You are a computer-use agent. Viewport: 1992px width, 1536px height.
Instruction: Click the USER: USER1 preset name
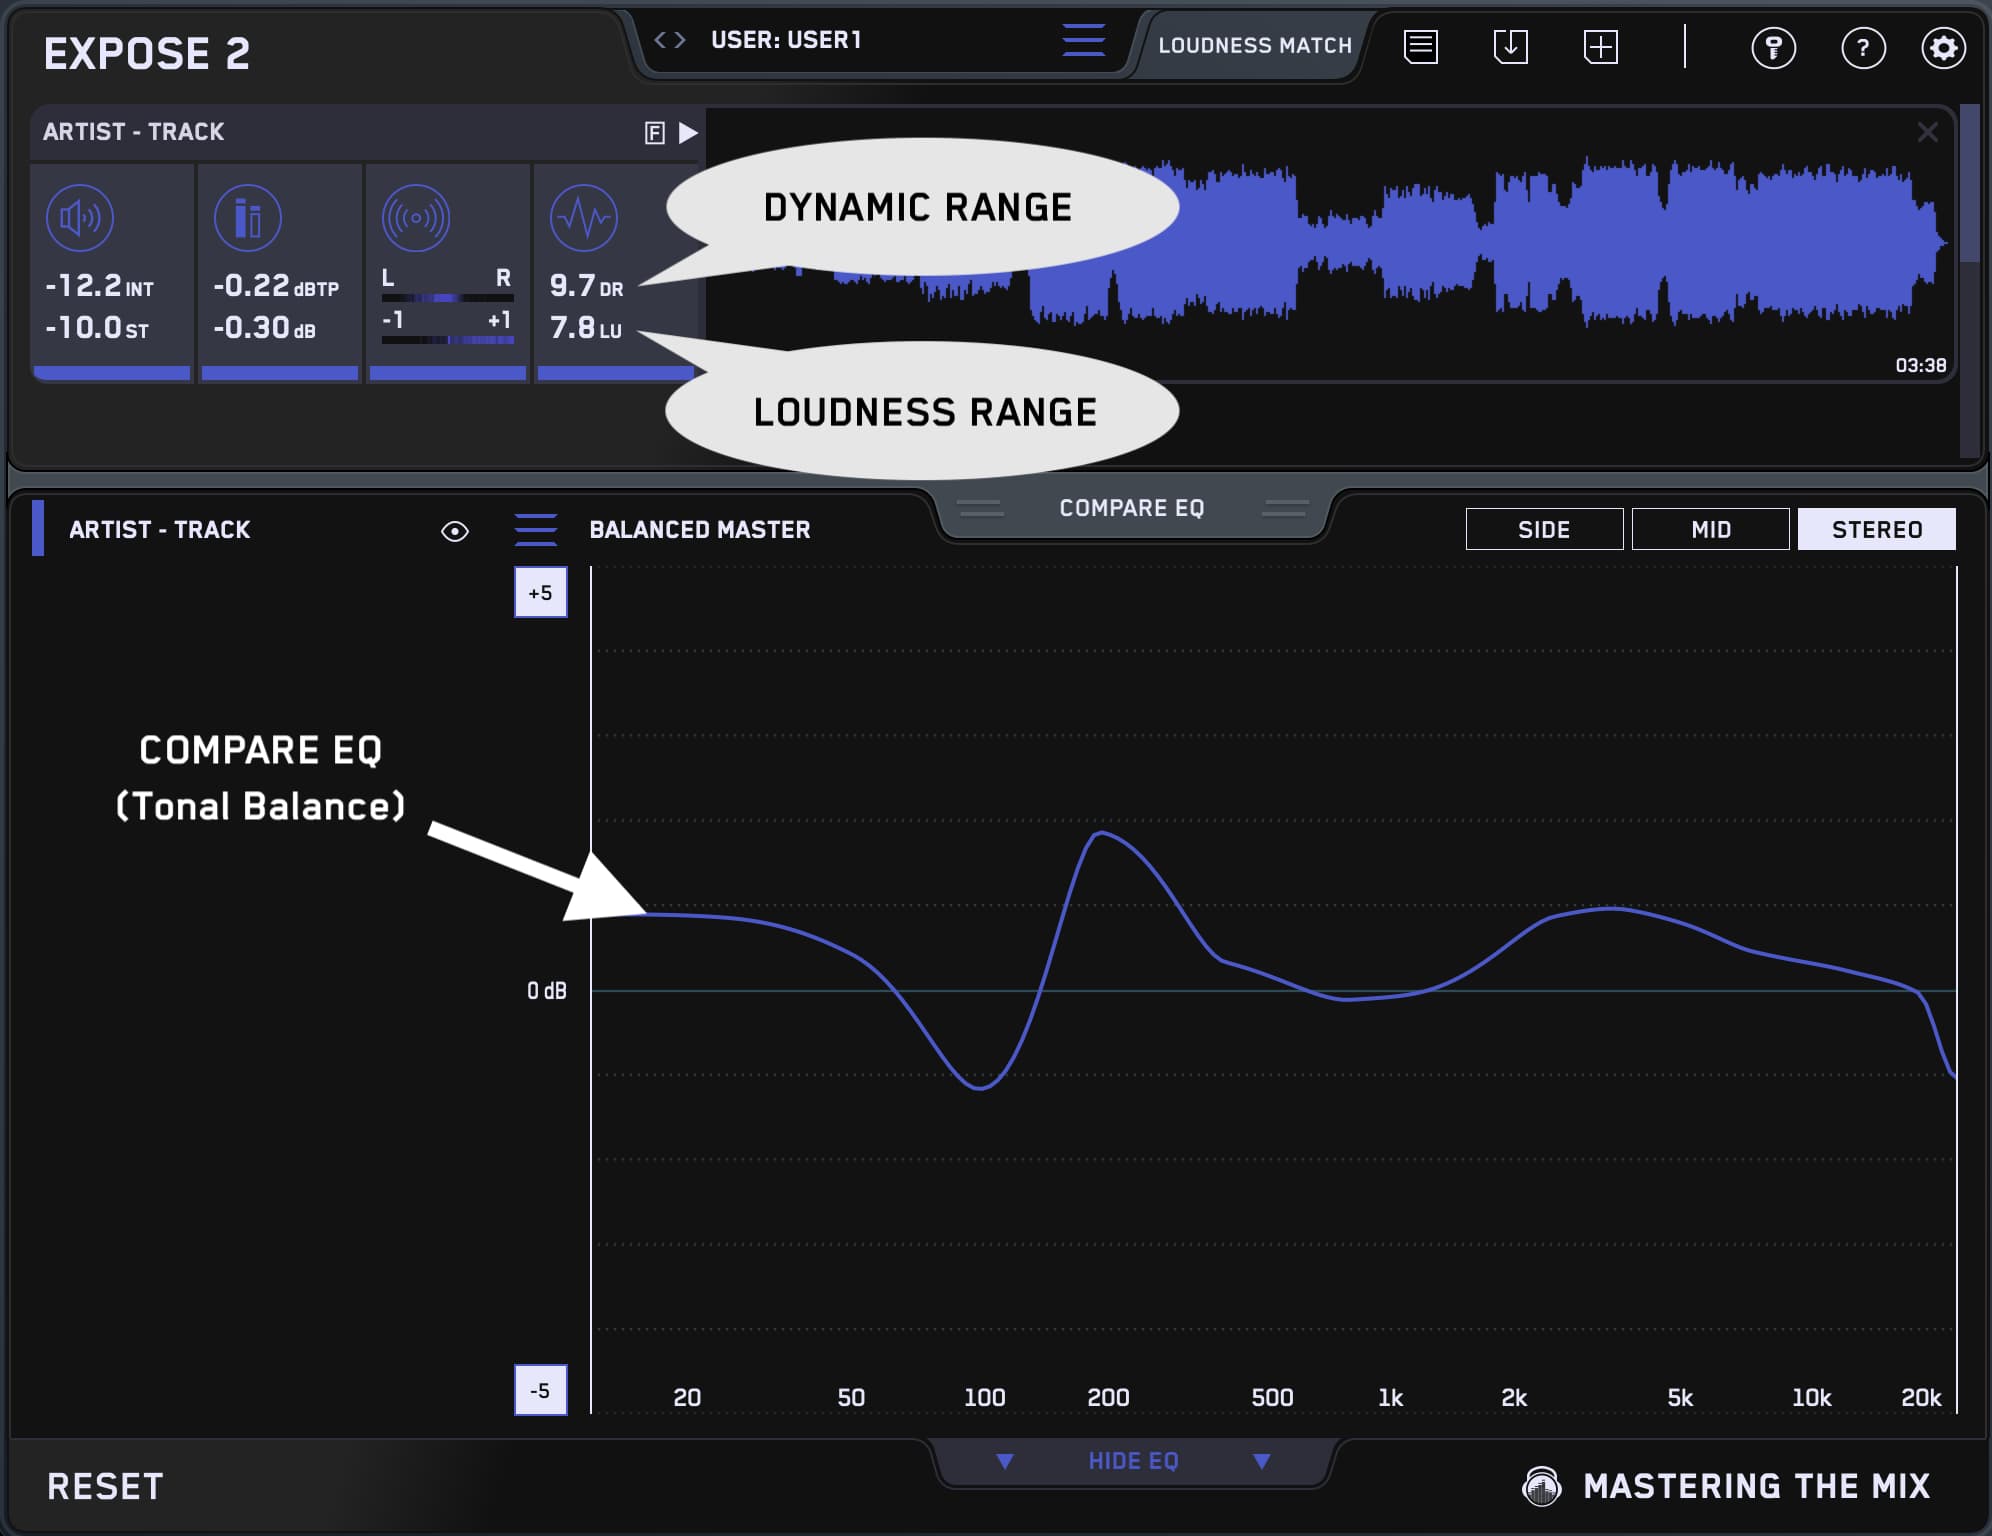[786, 40]
